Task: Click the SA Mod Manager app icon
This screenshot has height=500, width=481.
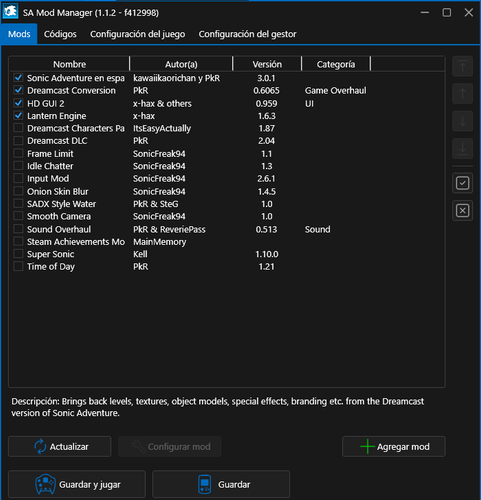Action: point(10,12)
